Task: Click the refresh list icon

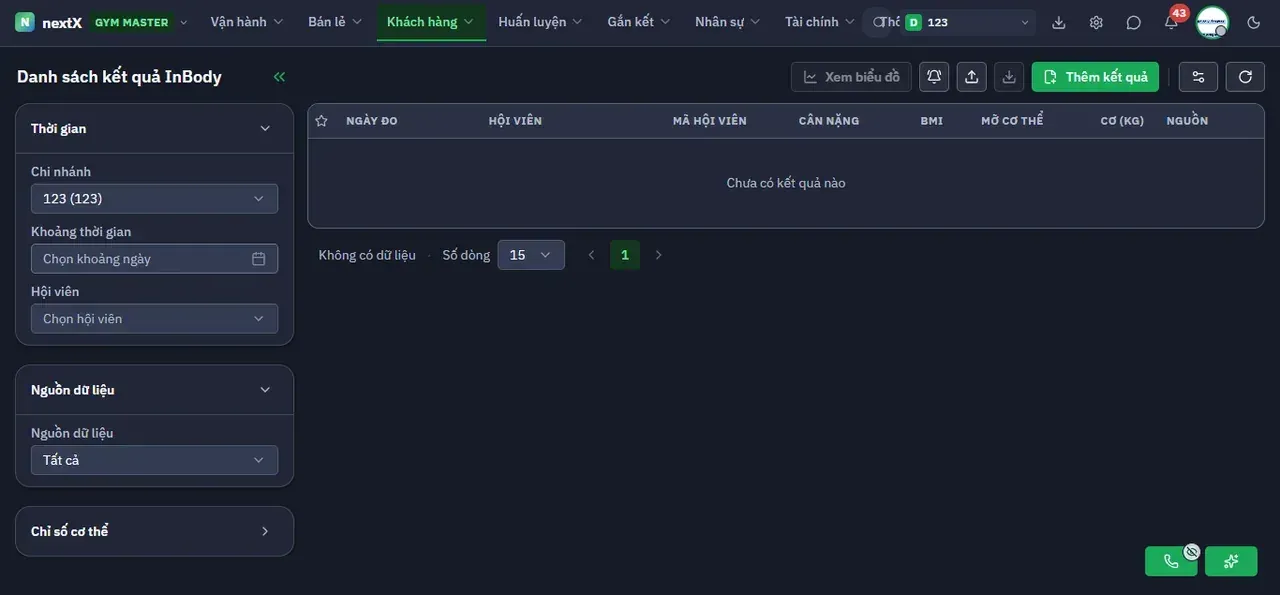Action: click(1245, 77)
